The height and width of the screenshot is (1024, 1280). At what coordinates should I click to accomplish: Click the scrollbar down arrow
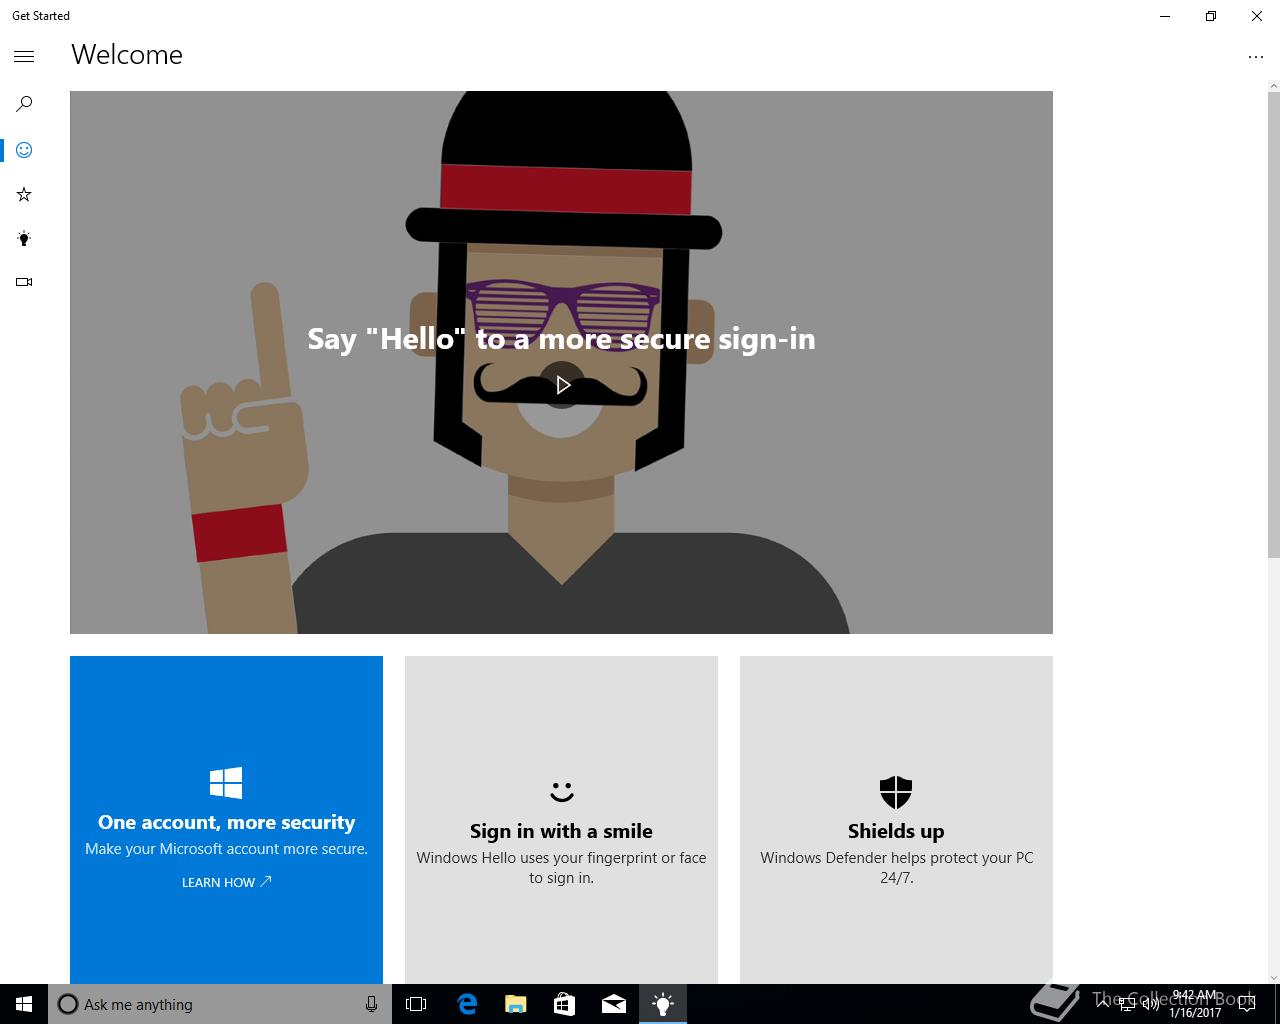pyautogui.click(x=1273, y=977)
